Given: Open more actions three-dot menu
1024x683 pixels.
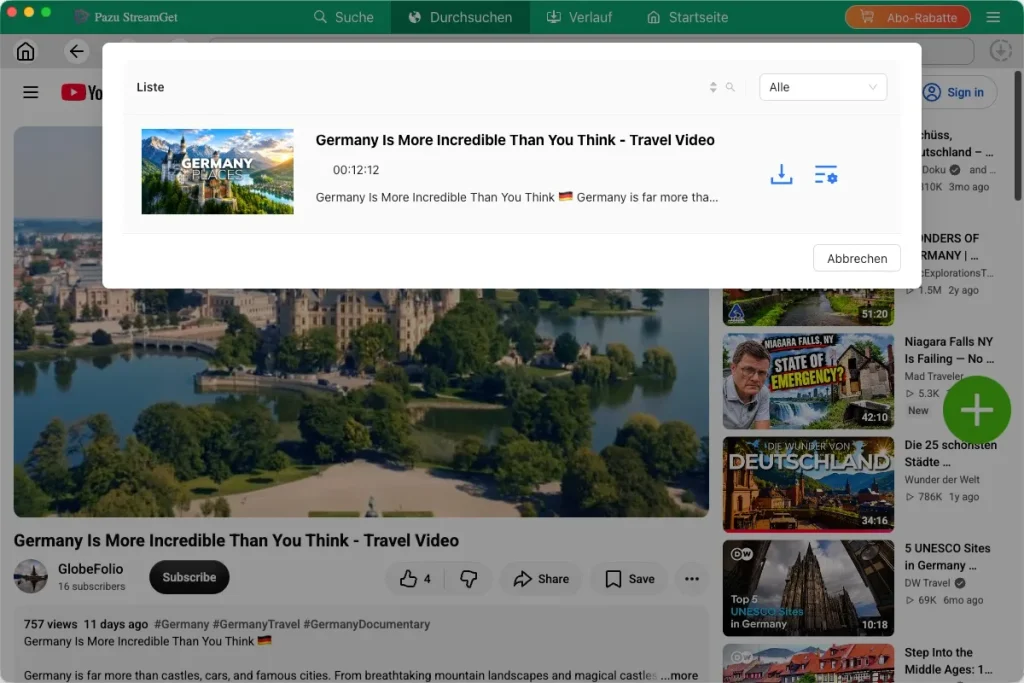Looking at the screenshot, I should [x=692, y=579].
